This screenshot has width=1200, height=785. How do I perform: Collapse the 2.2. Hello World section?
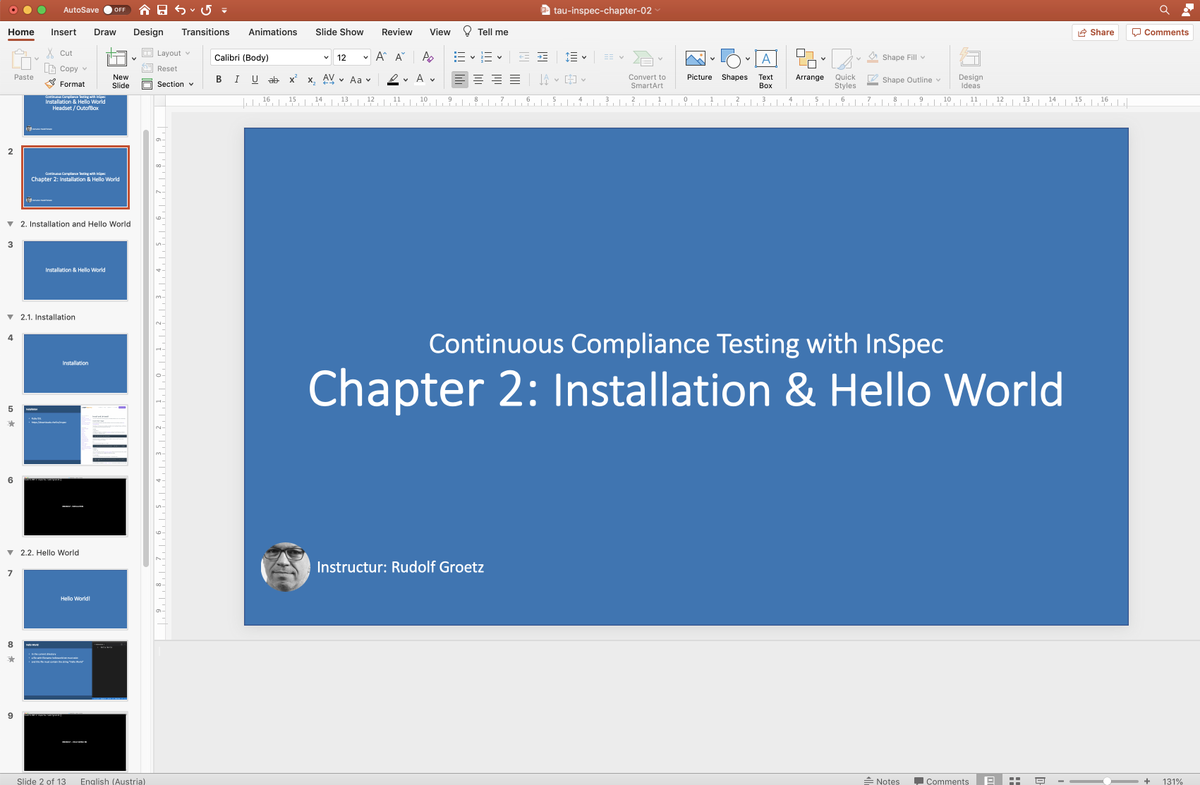point(10,552)
